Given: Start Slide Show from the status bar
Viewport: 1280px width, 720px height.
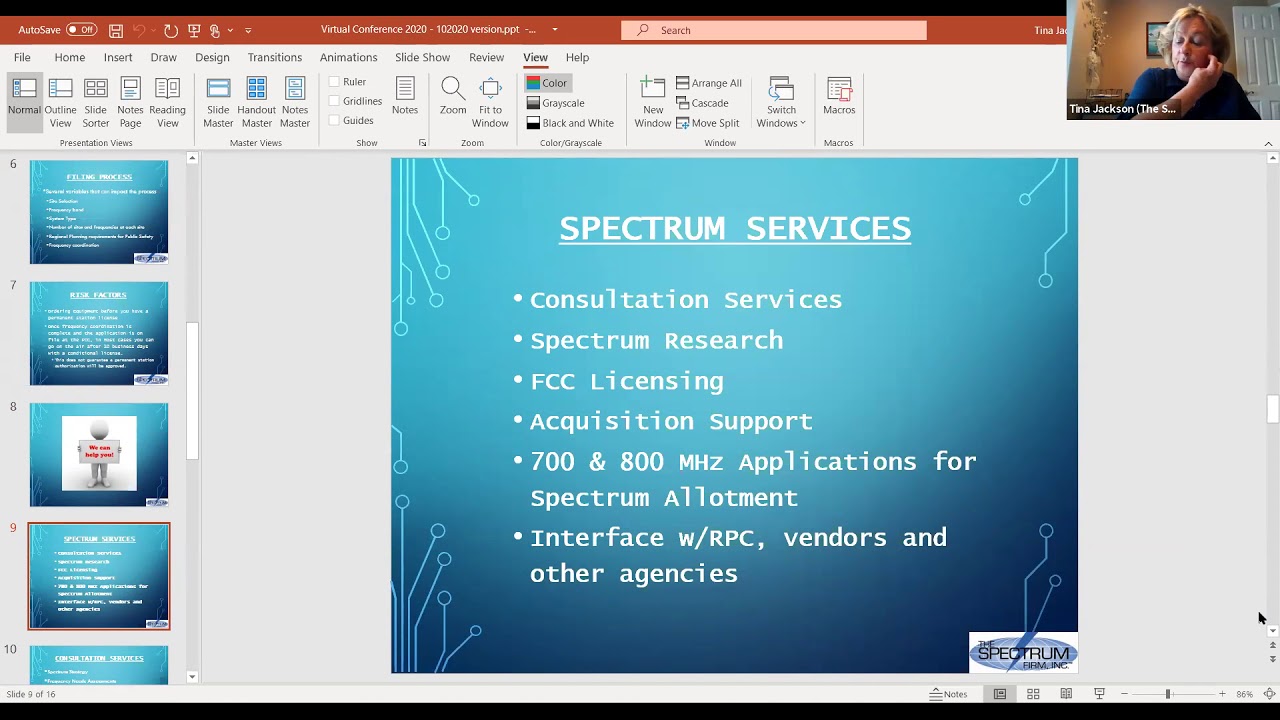Looking at the screenshot, I should click(x=1099, y=694).
